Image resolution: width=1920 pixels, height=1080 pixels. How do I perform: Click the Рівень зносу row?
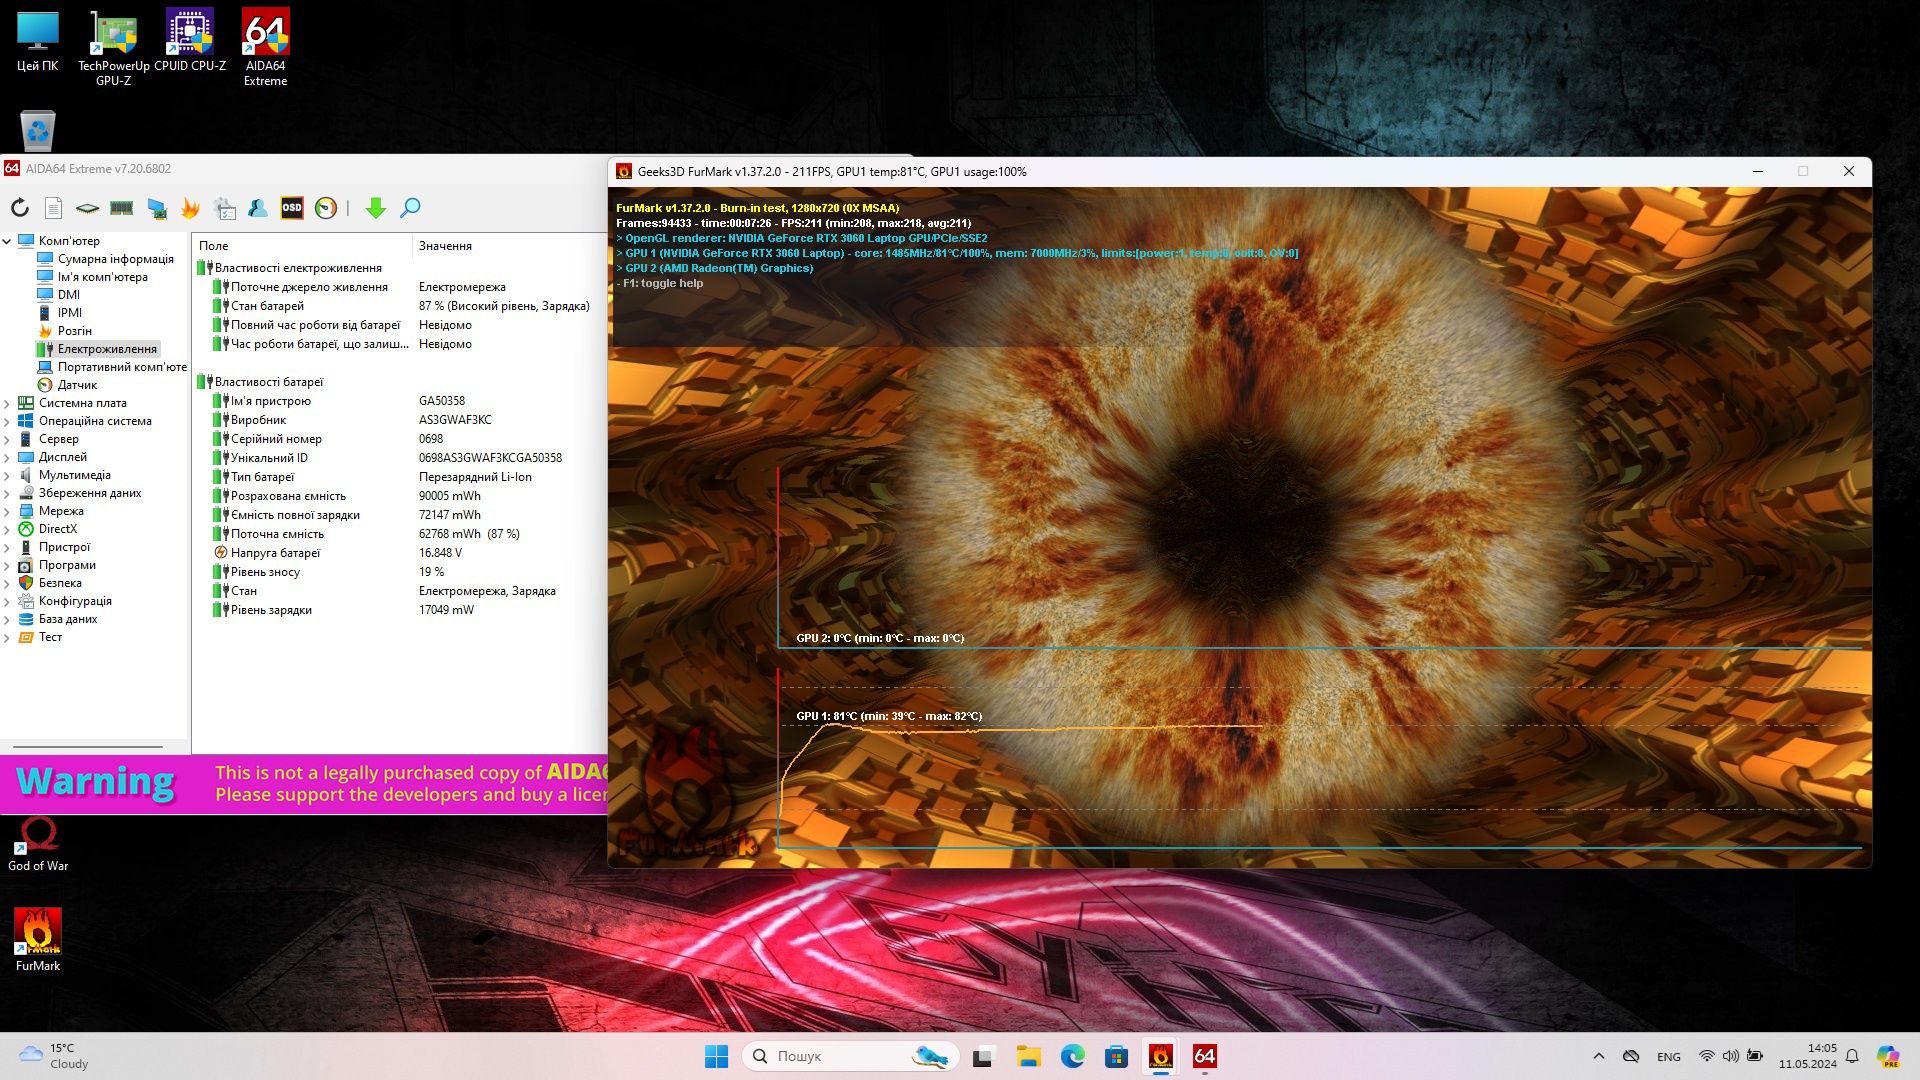(401, 572)
